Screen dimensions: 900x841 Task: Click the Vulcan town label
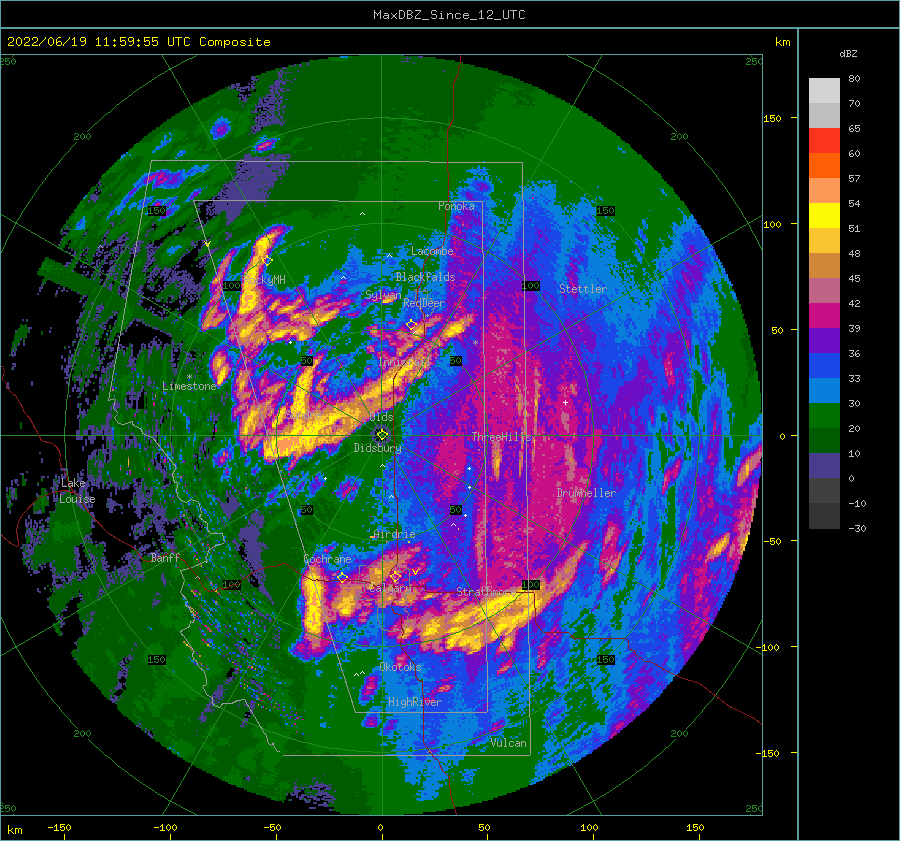coord(509,743)
